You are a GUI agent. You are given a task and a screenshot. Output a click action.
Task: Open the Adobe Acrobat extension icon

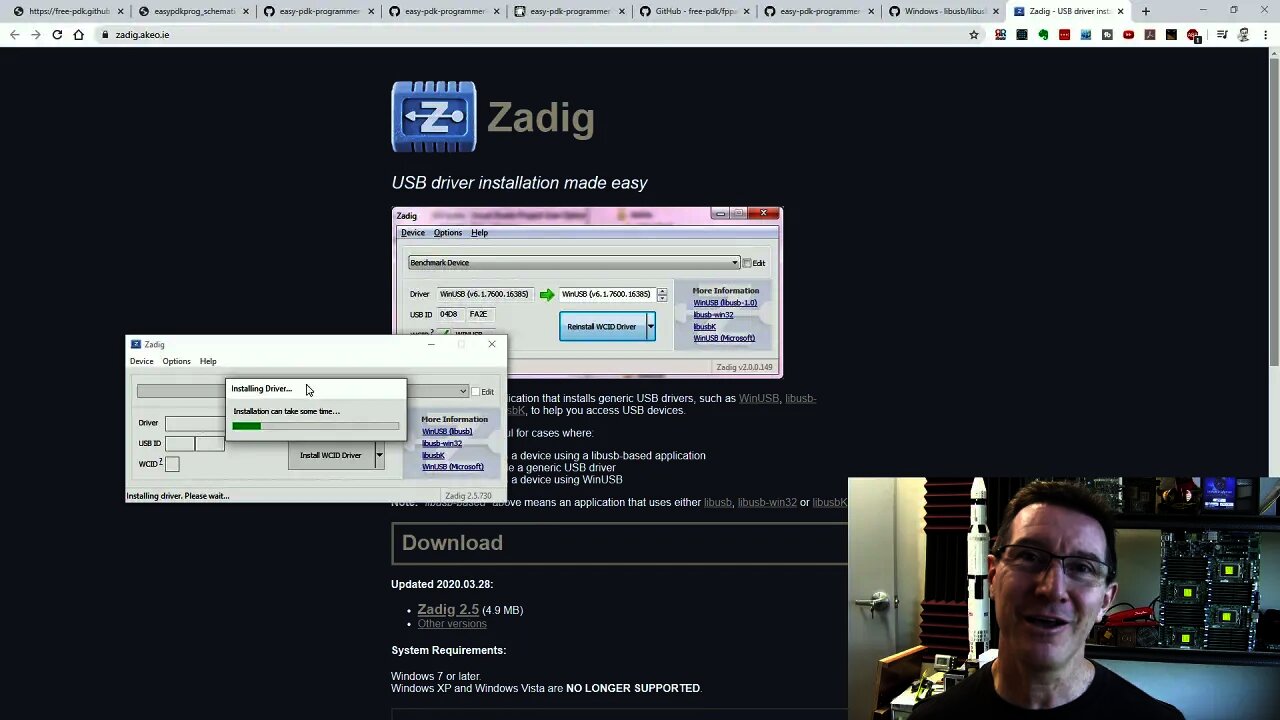(x=1150, y=35)
